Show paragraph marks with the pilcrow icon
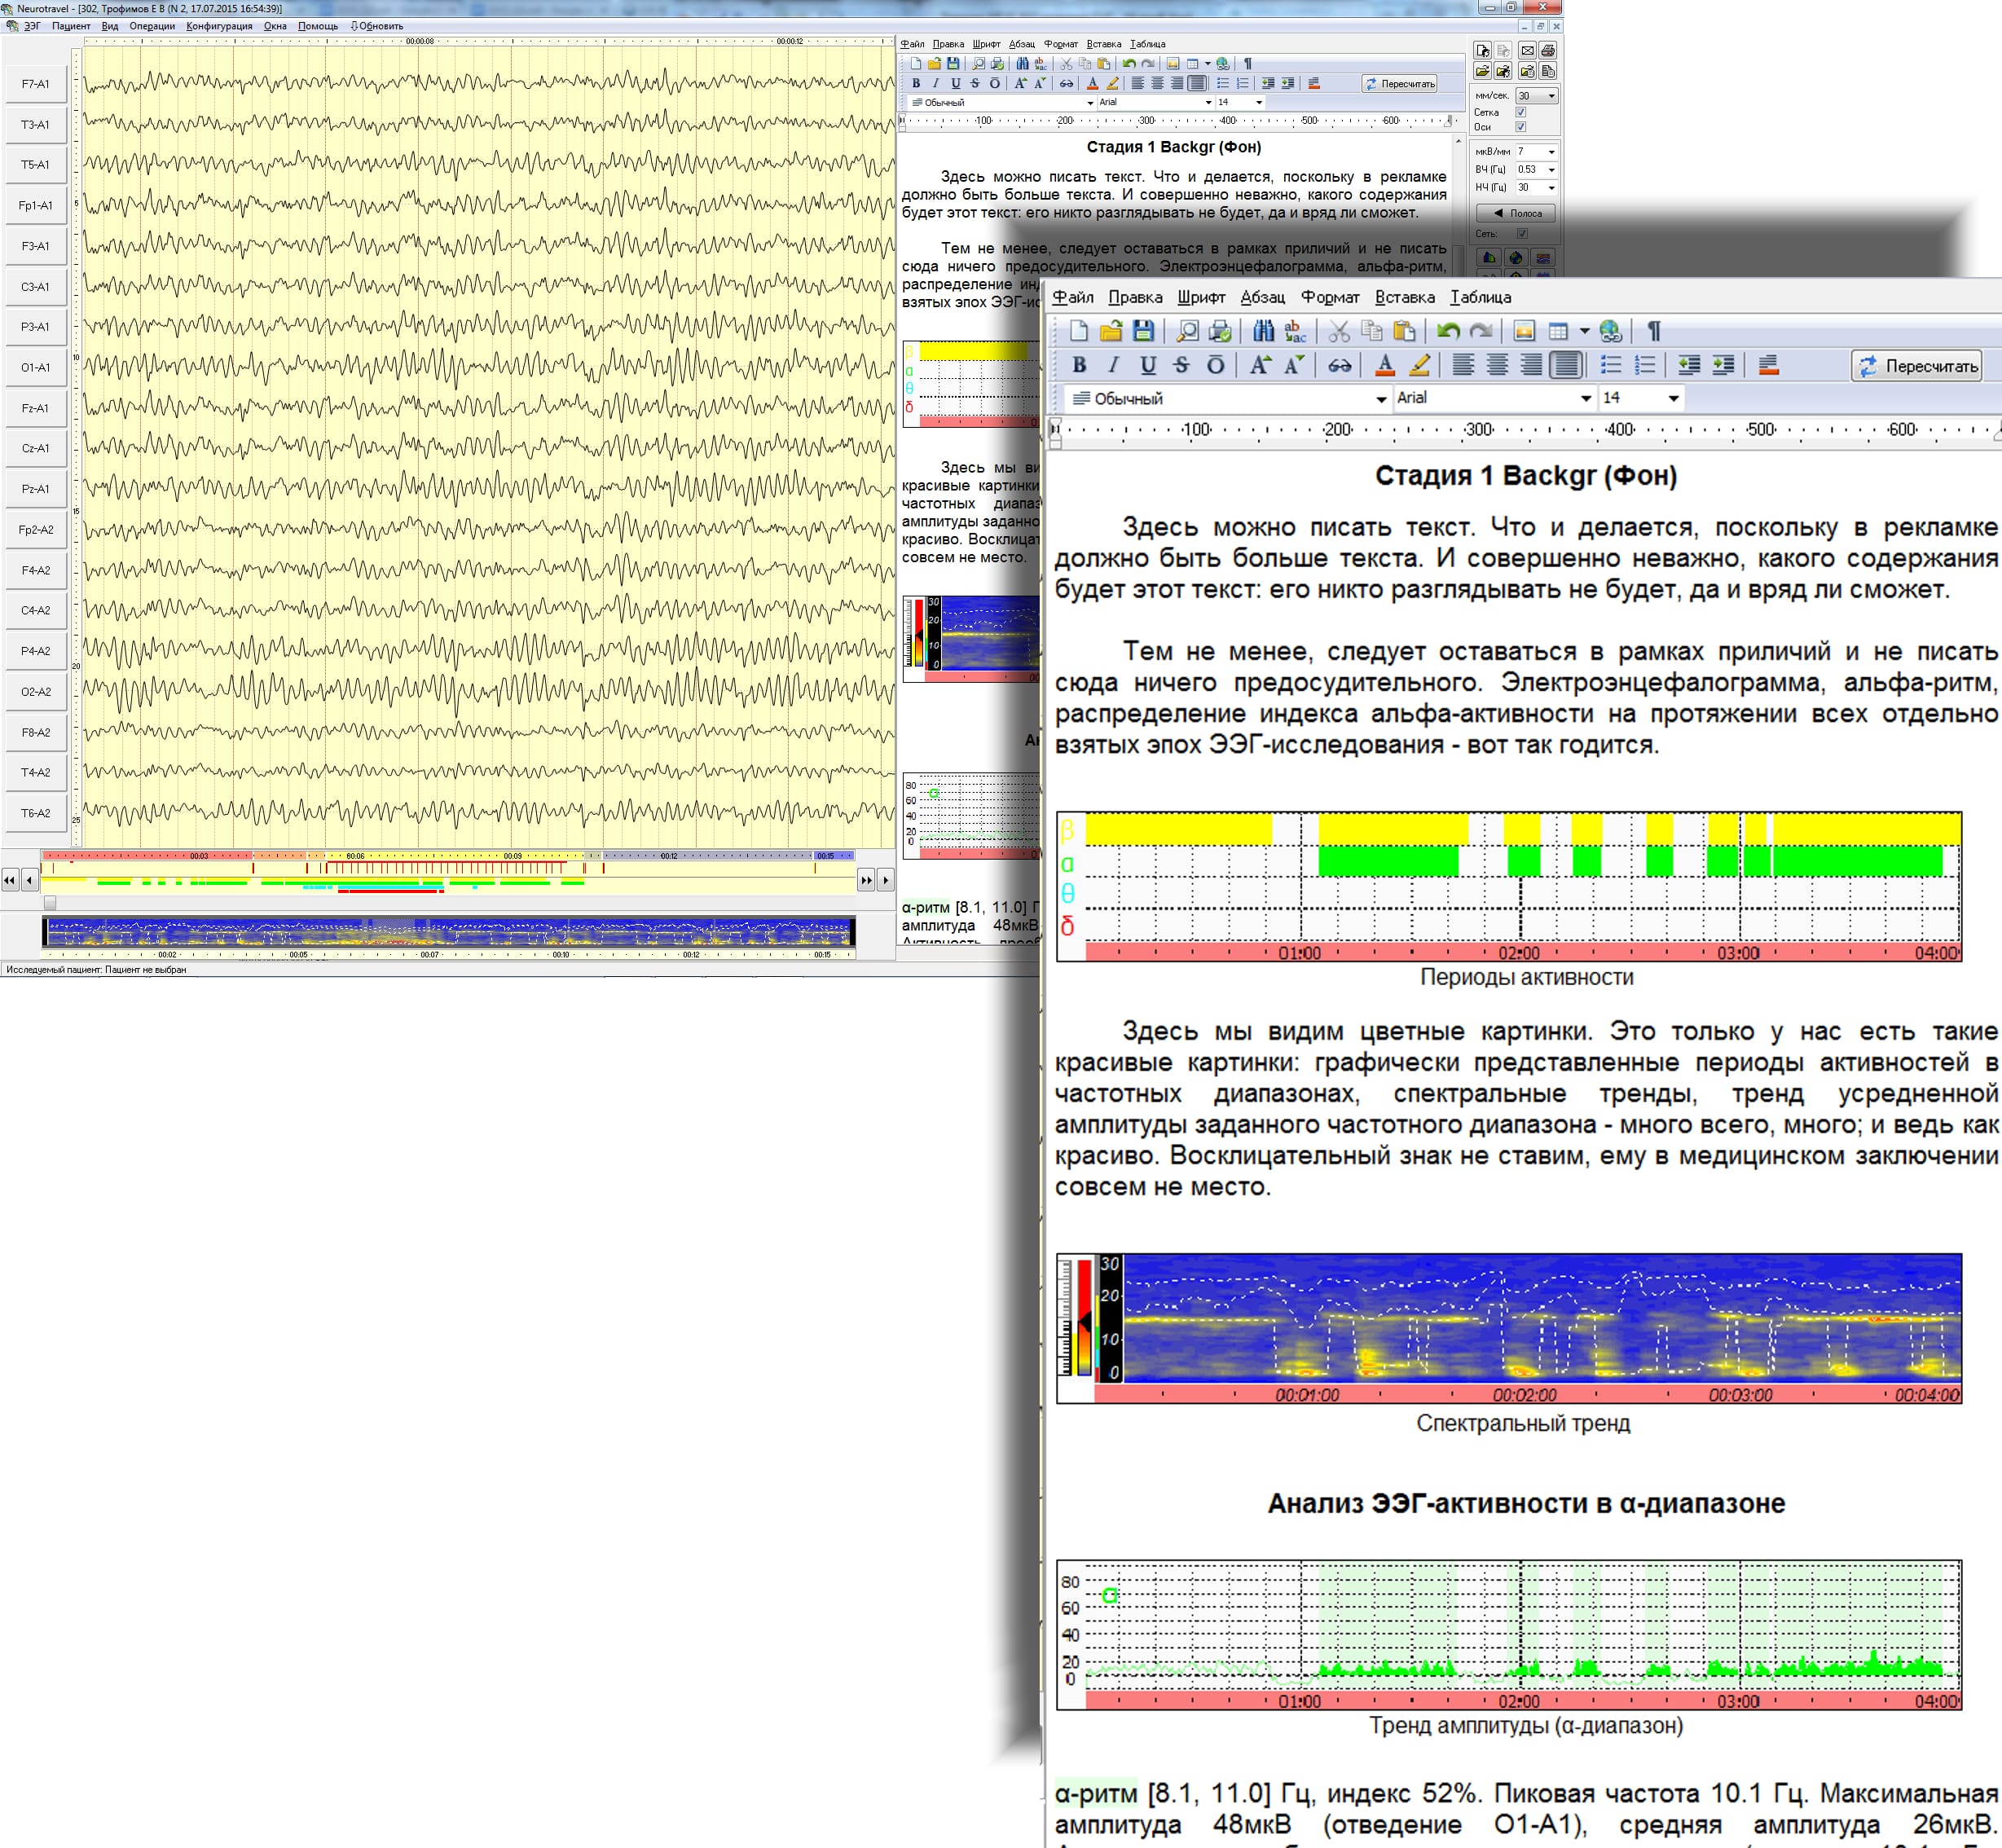 pos(1654,331)
